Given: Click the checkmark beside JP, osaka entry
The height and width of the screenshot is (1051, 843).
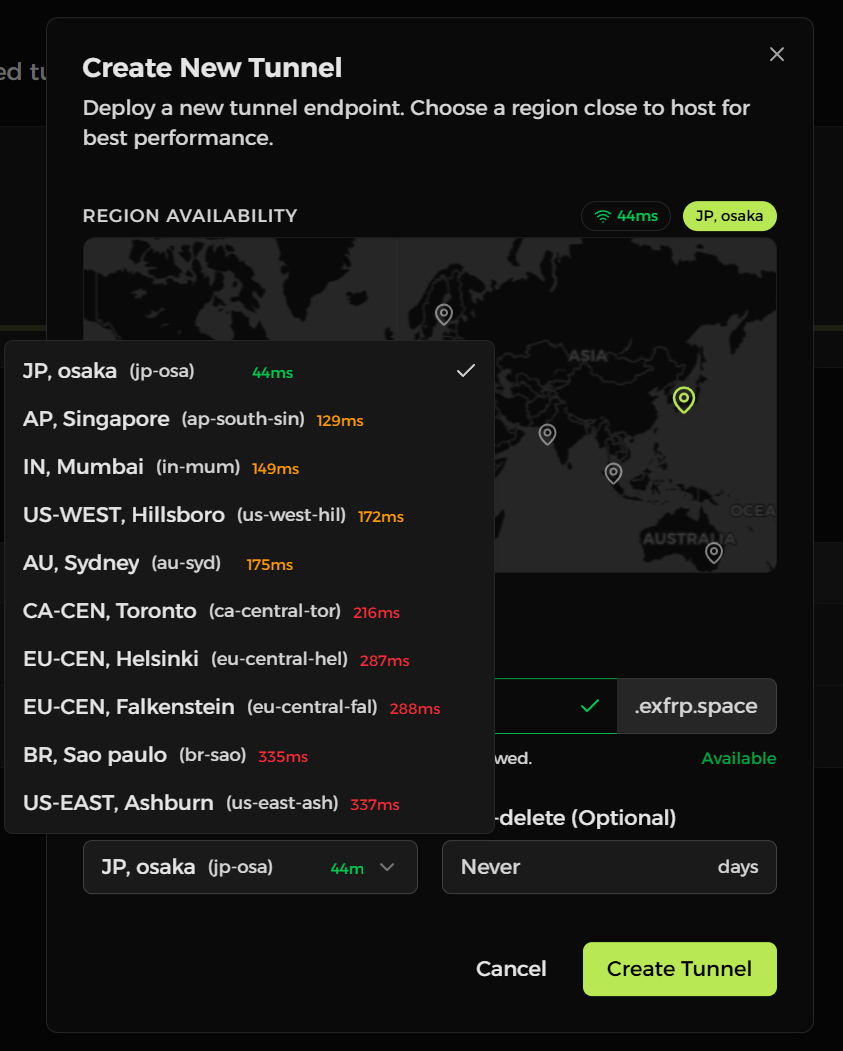Looking at the screenshot, I should point(465,370).
